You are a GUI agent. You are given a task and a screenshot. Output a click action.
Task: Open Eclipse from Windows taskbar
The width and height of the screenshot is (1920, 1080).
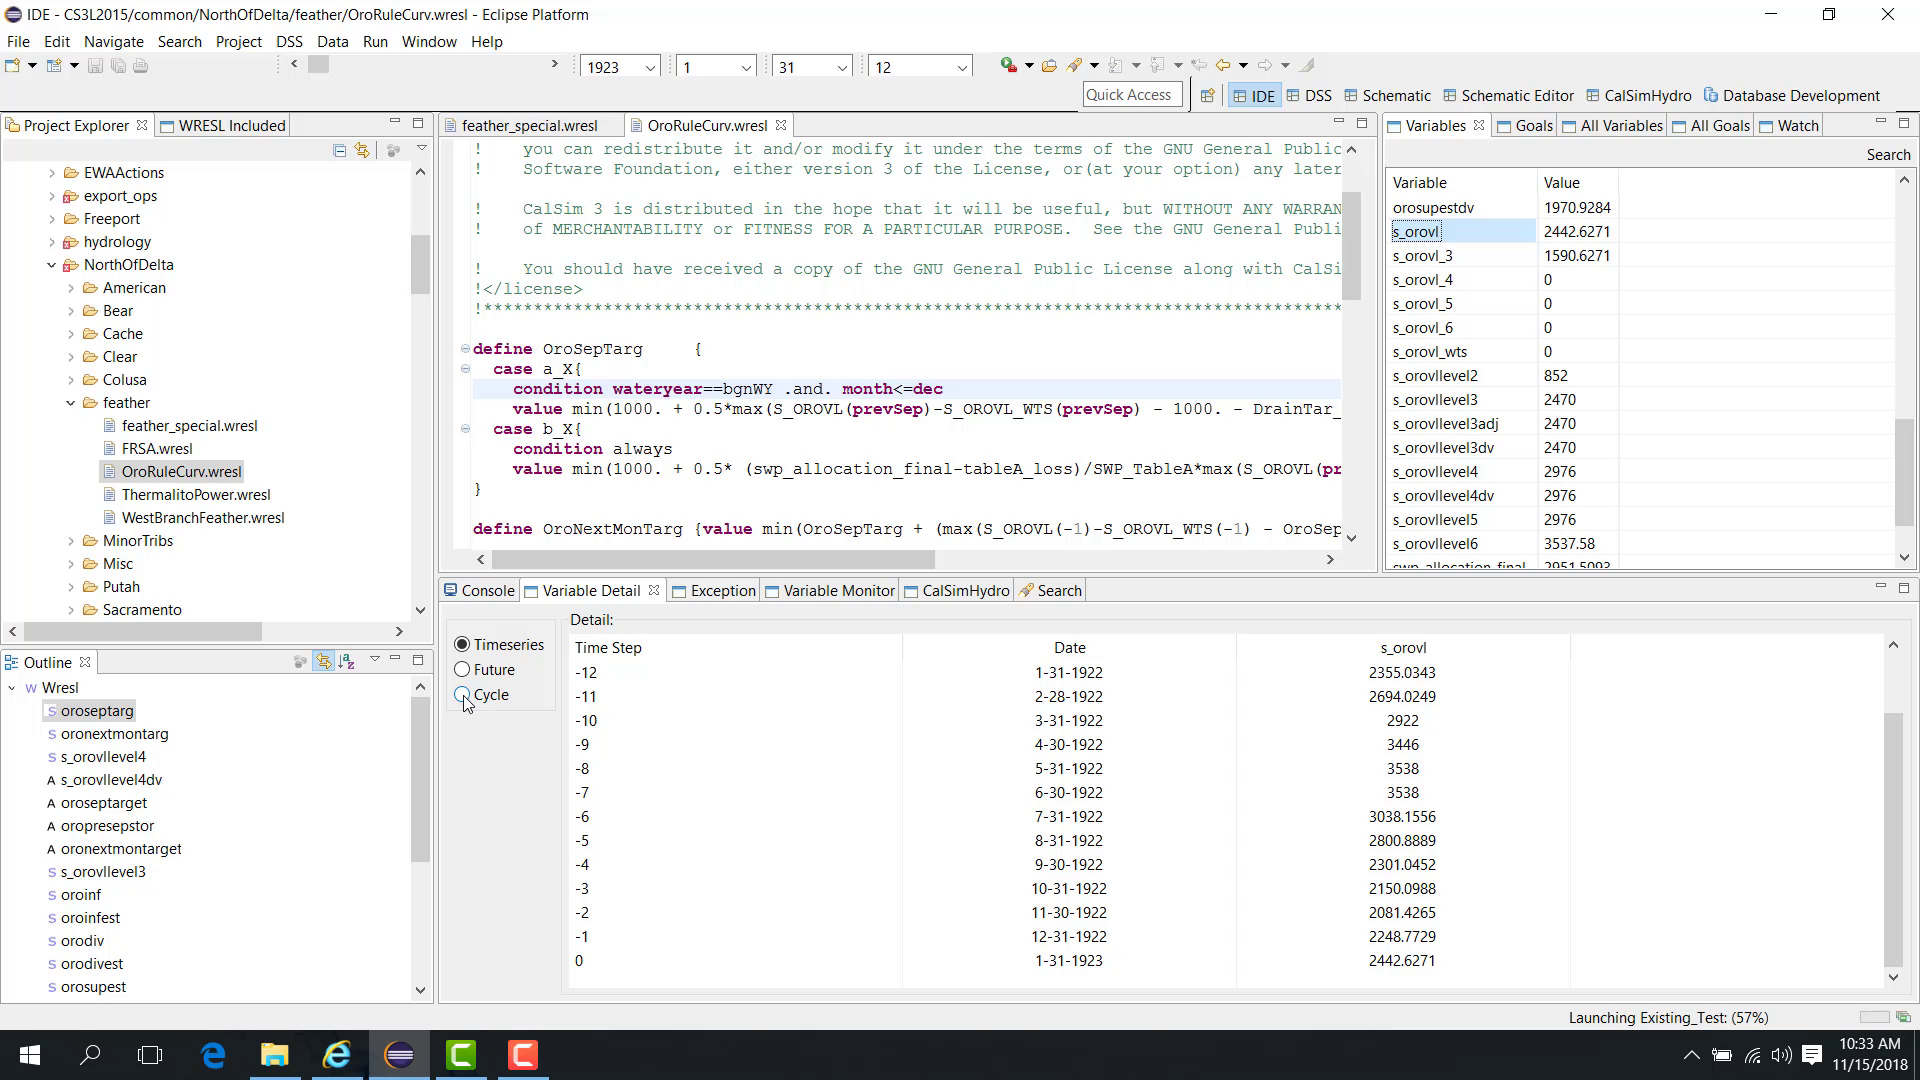tap(399, 1055)
